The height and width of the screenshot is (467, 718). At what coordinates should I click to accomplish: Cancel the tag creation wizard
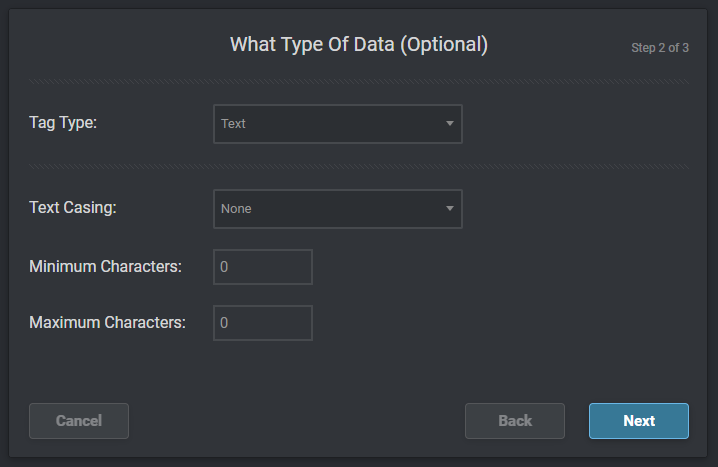(79, 421)
